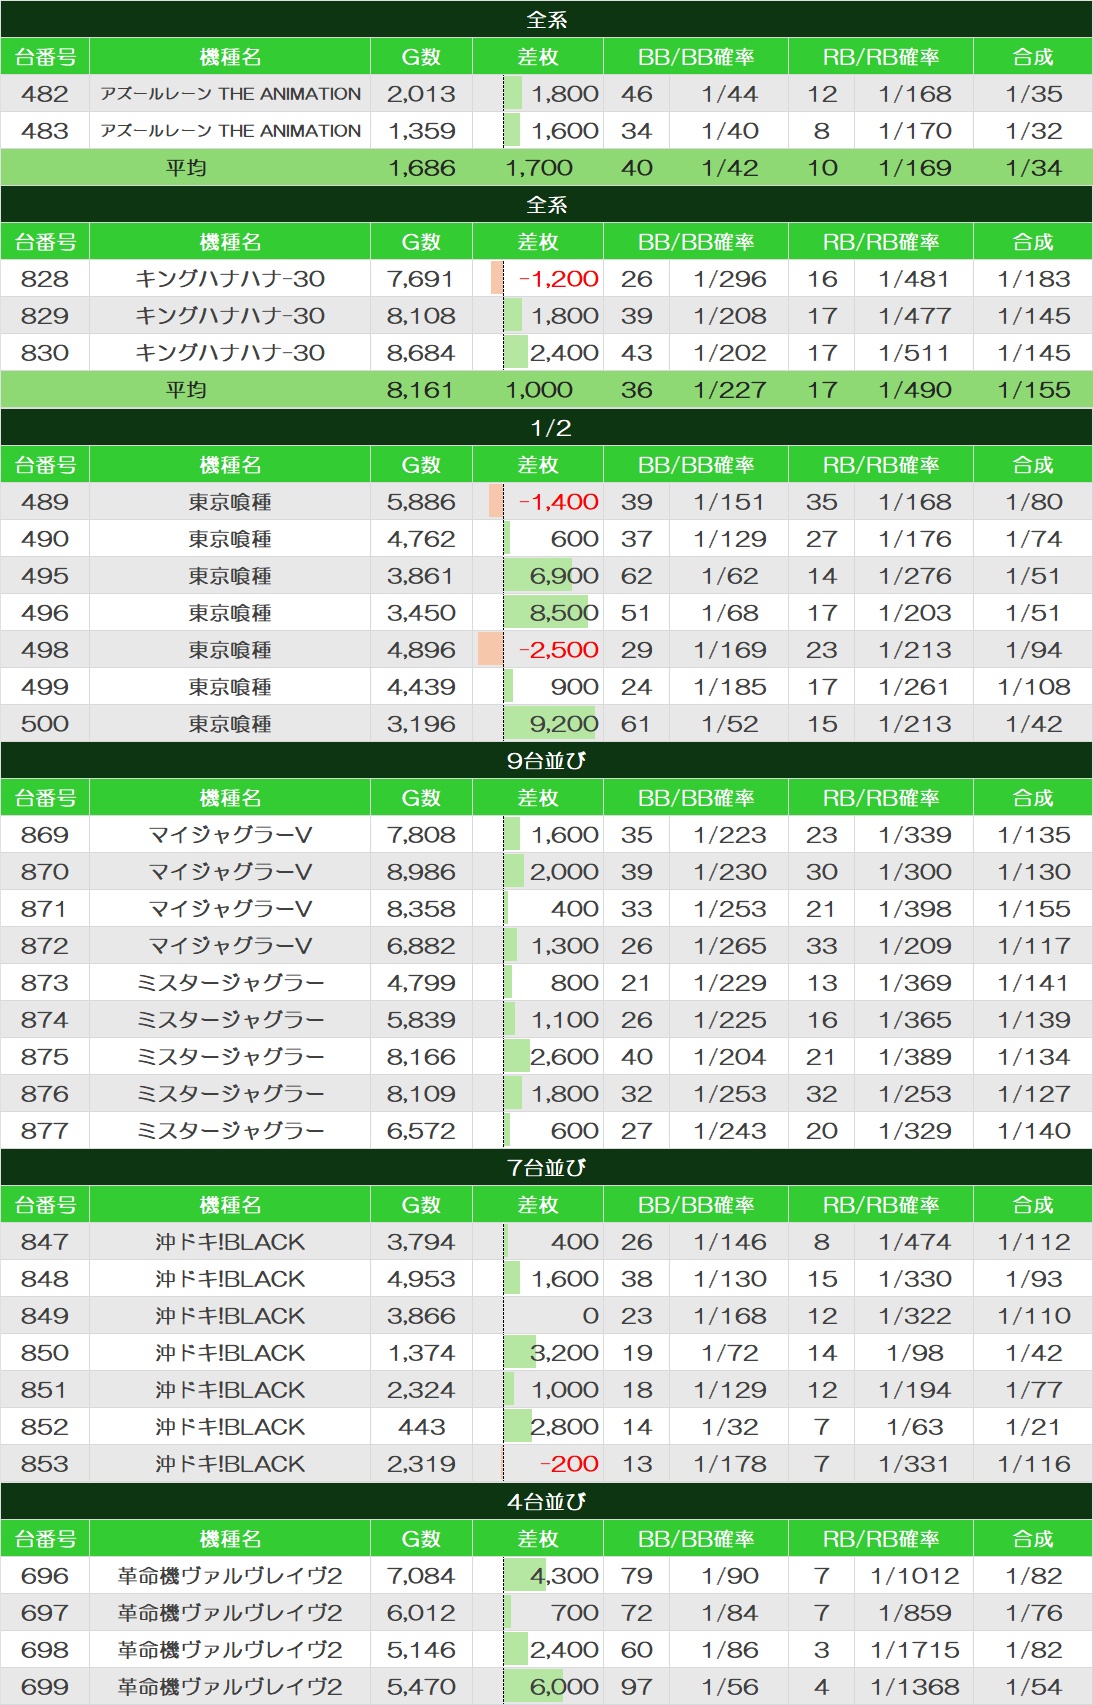Click 台番号 column header in 7台並び table
The width and height of the screenshot is (1093, 1705).
coord(45,1205)
